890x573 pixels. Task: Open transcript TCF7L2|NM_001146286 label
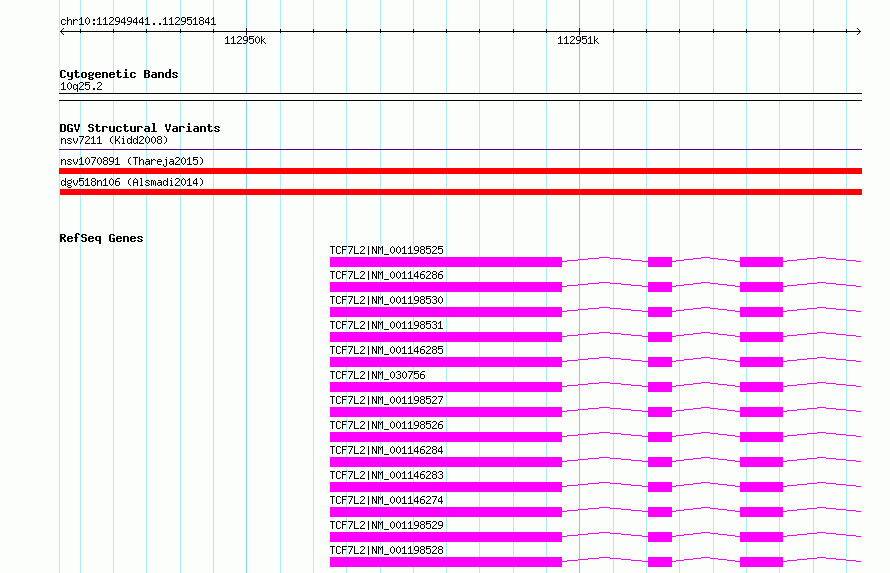pyautogui.click(x=387, y=275)
